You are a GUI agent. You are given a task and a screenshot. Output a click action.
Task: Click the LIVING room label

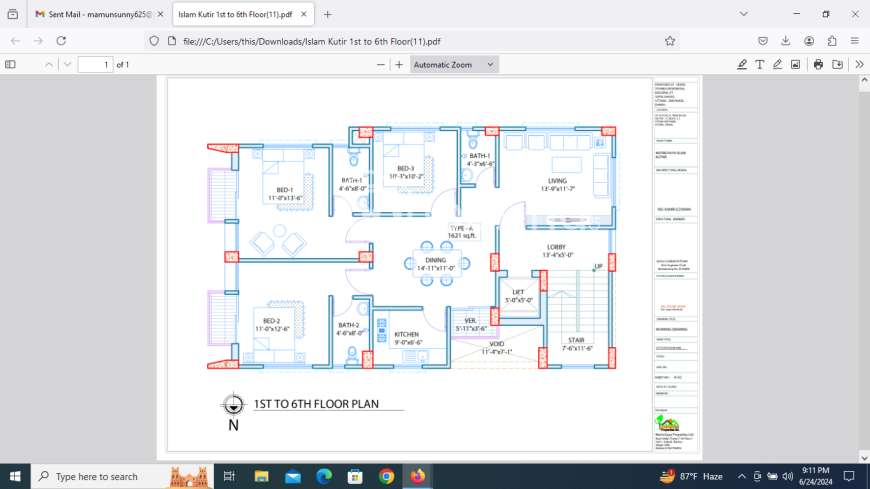point(558,181)
